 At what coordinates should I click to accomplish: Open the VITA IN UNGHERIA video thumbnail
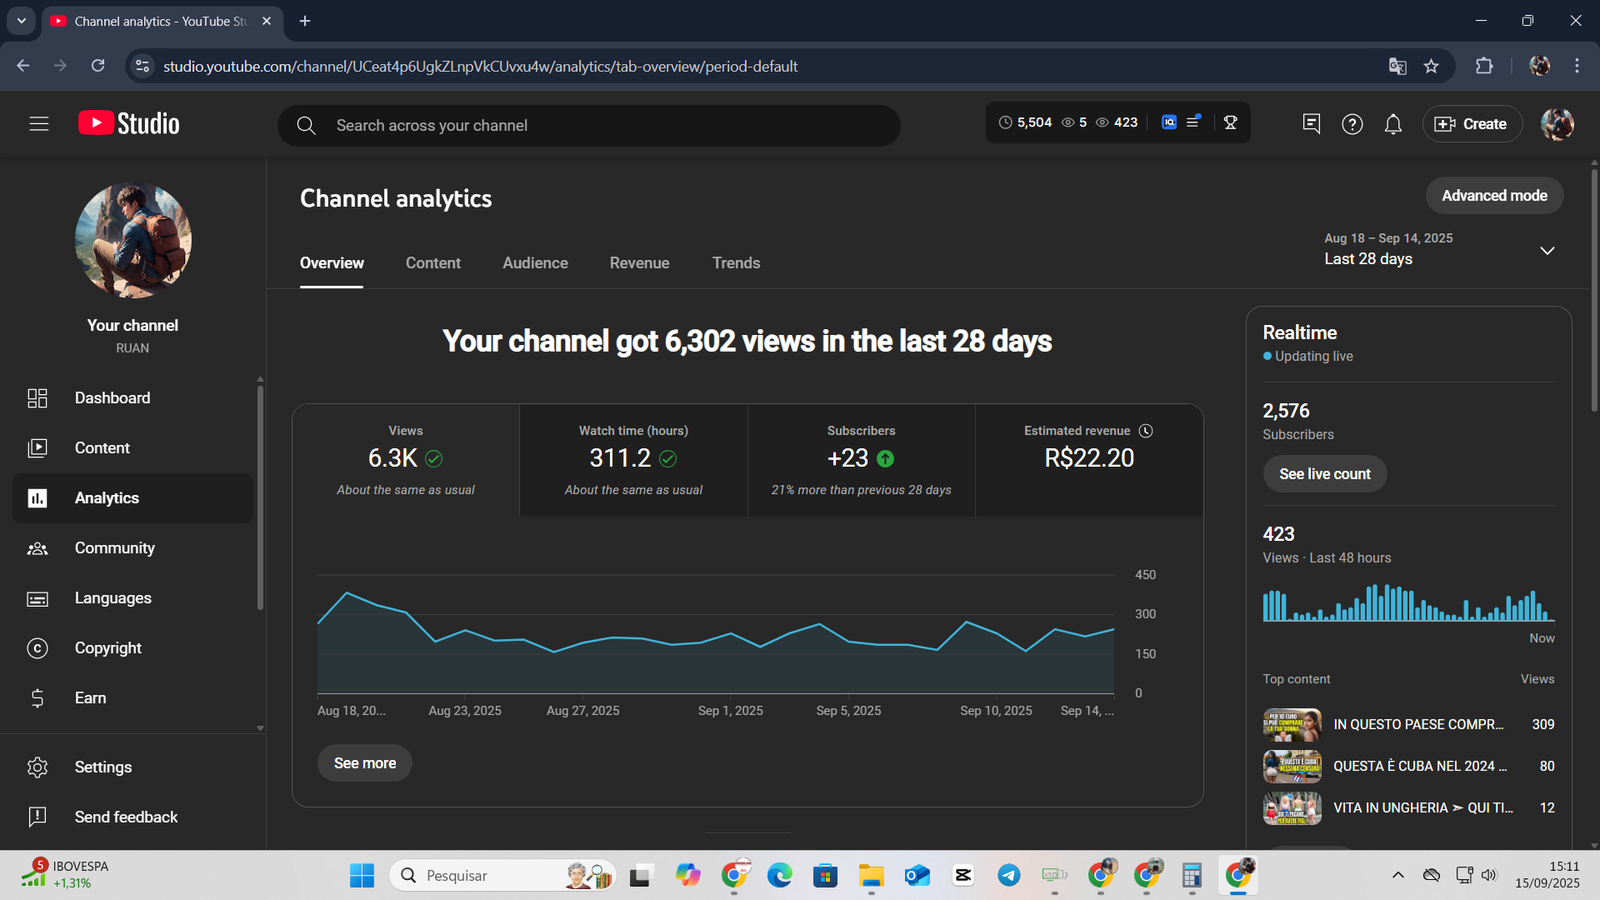pos(1292,808)
